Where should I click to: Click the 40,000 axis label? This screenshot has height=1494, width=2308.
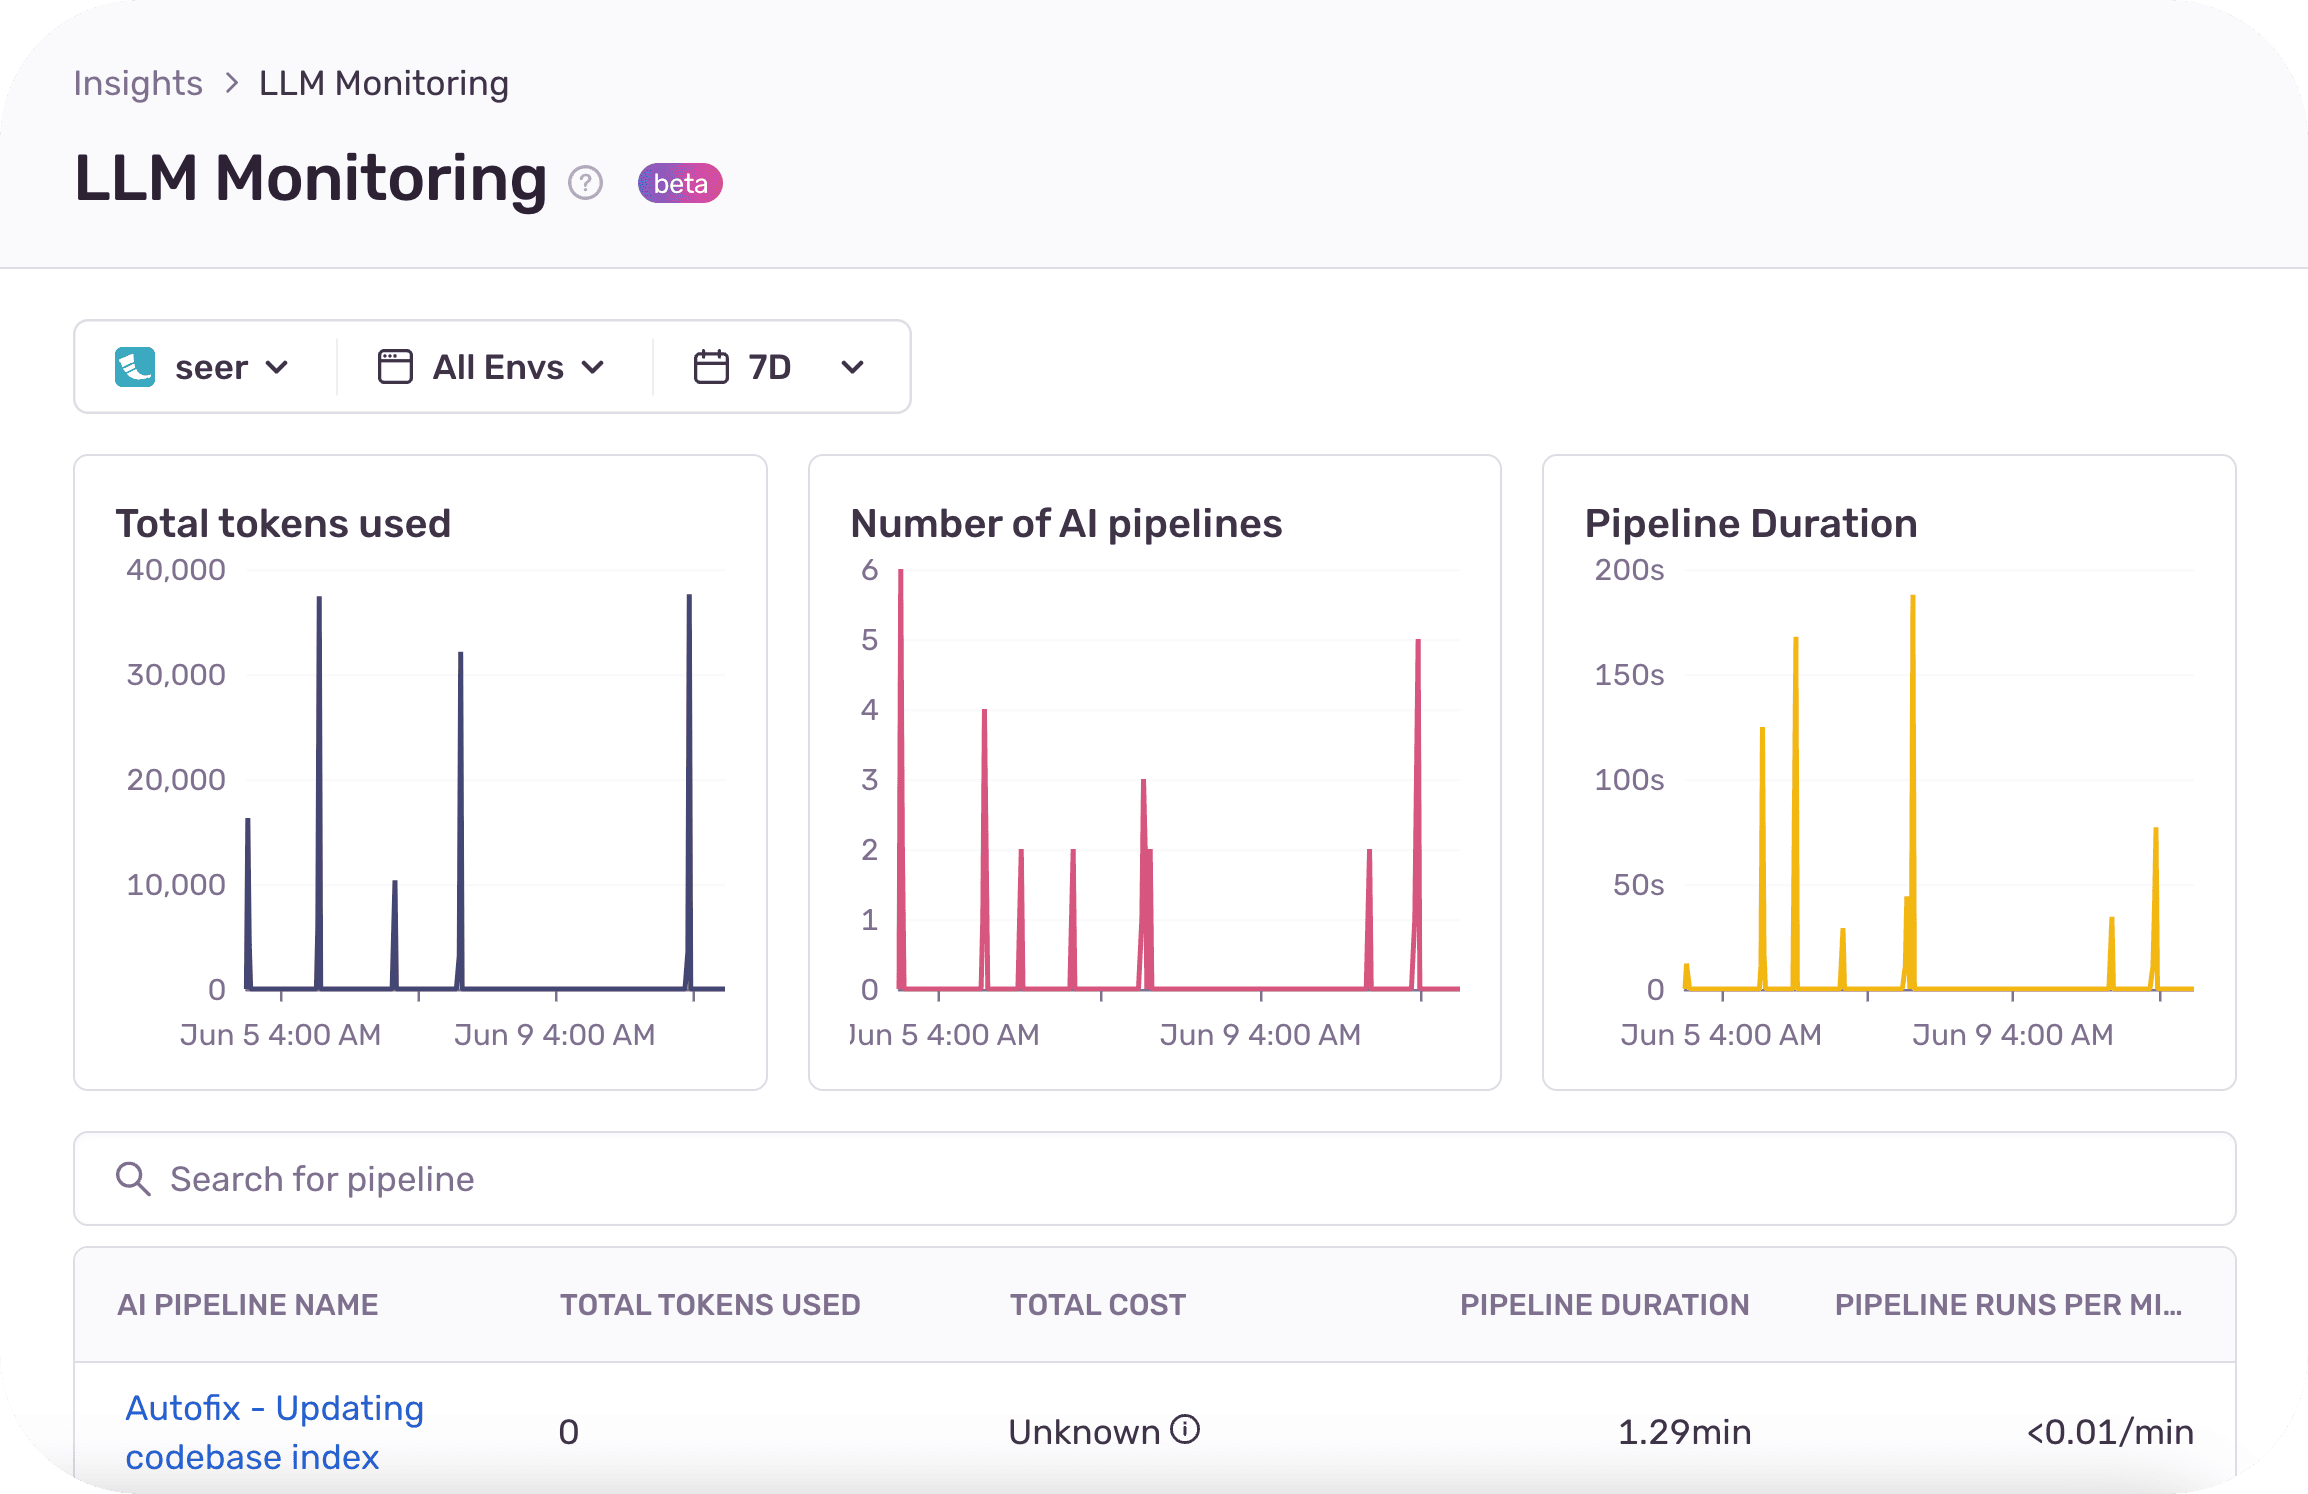pos(176,570)
